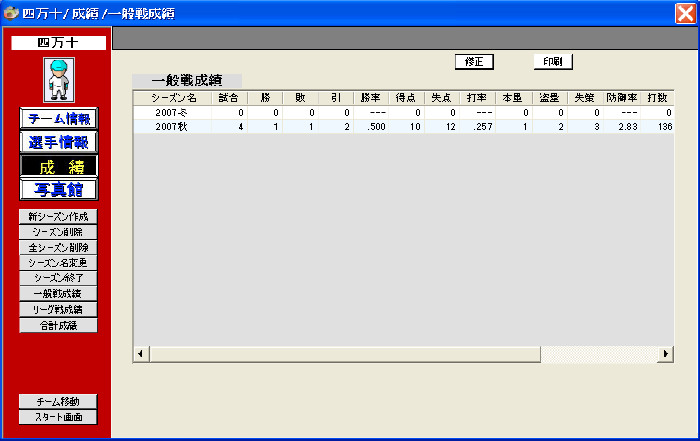Click 勝率 column header
This screenshot has width=700, height=441.
pos(371,98)
